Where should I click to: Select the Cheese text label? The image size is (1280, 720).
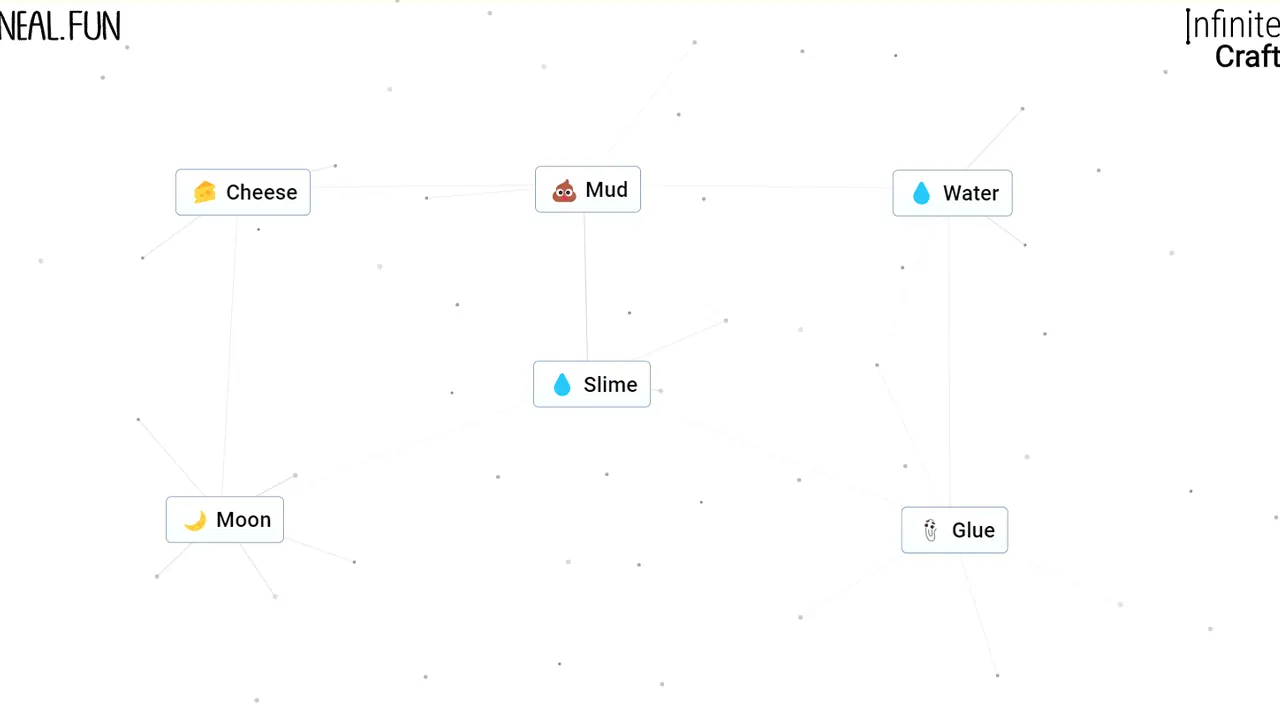[x=261, y=192]
